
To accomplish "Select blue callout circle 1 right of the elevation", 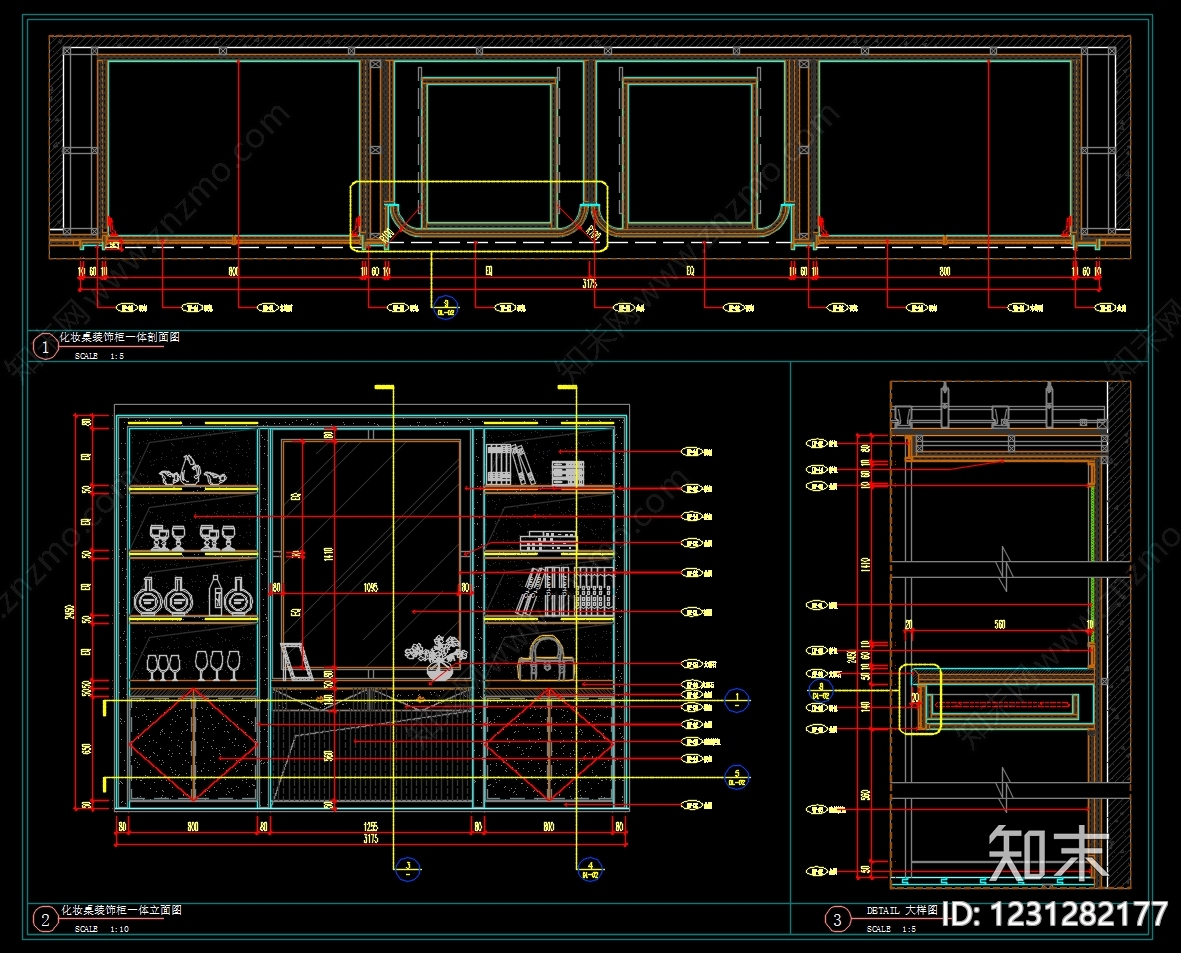I will [737, 700].
